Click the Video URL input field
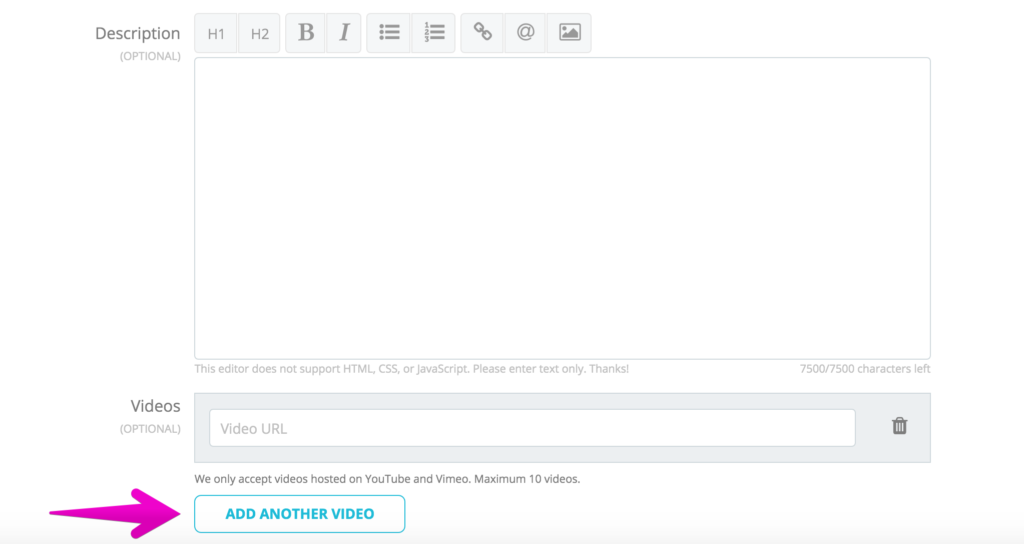Viewport: 1024px width, 544px height. click(x=532, y=428)
